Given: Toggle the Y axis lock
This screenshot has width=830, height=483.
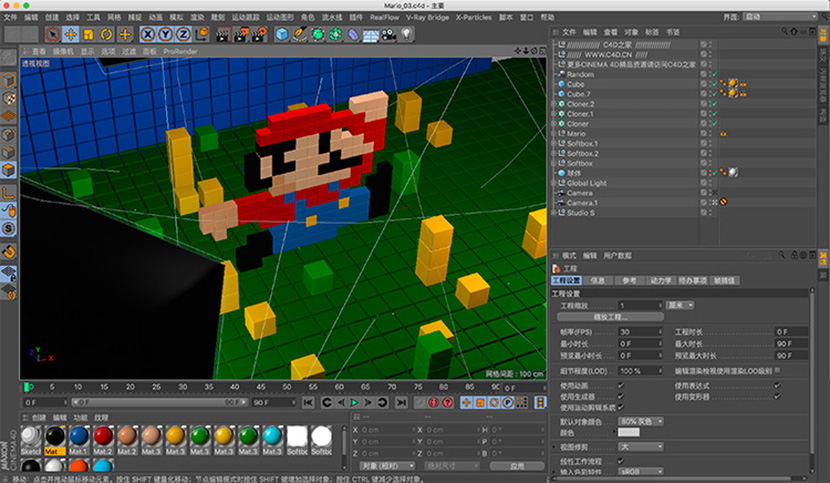Looking at the screenshot, I should point(166,34).
